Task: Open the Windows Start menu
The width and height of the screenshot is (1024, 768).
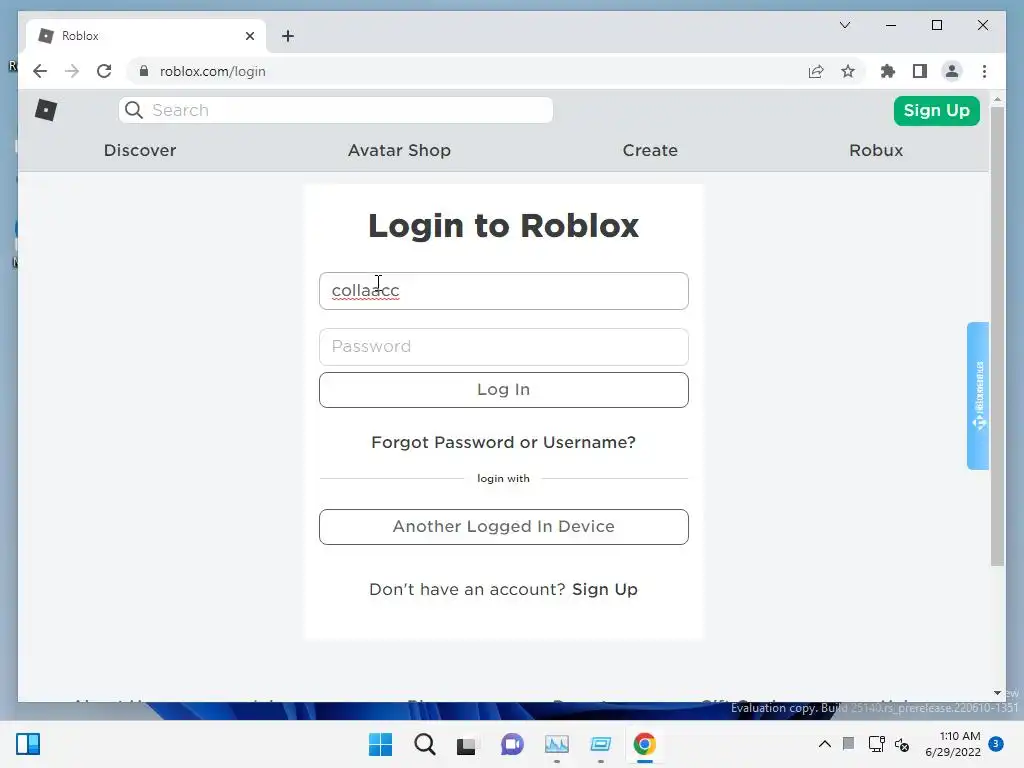Action: tap(381, 744)
